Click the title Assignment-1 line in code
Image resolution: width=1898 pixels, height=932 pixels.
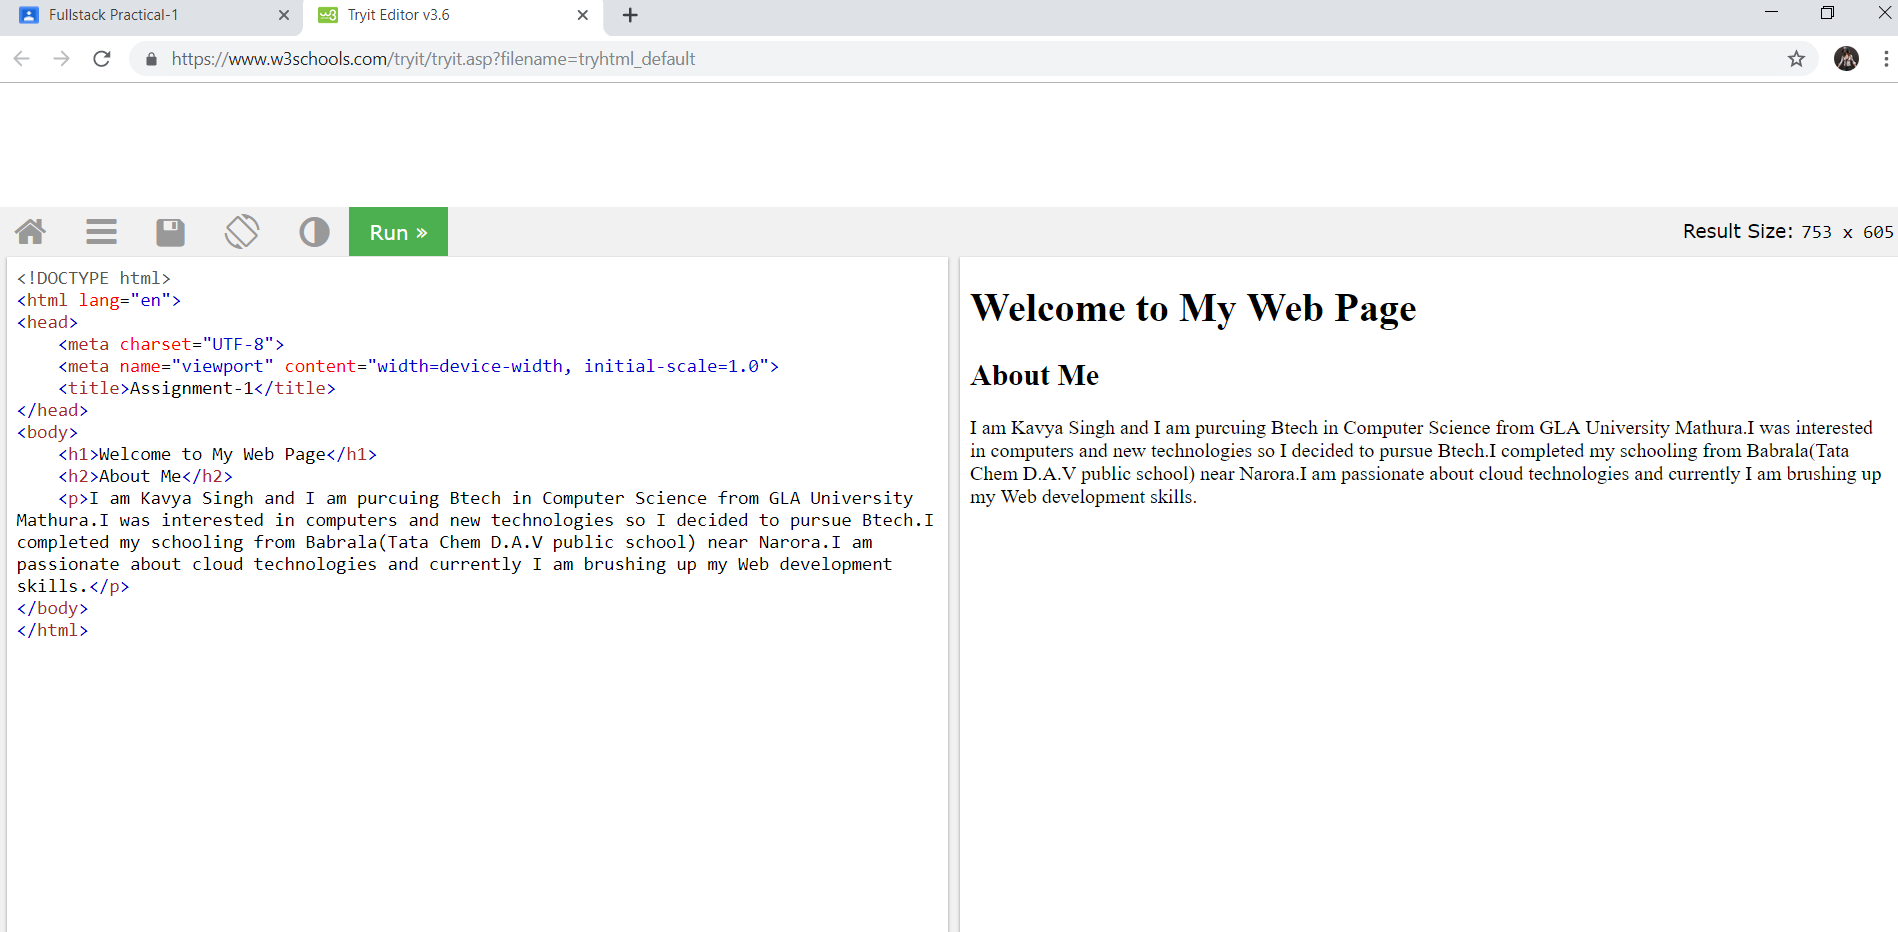(x=197, y=388)
